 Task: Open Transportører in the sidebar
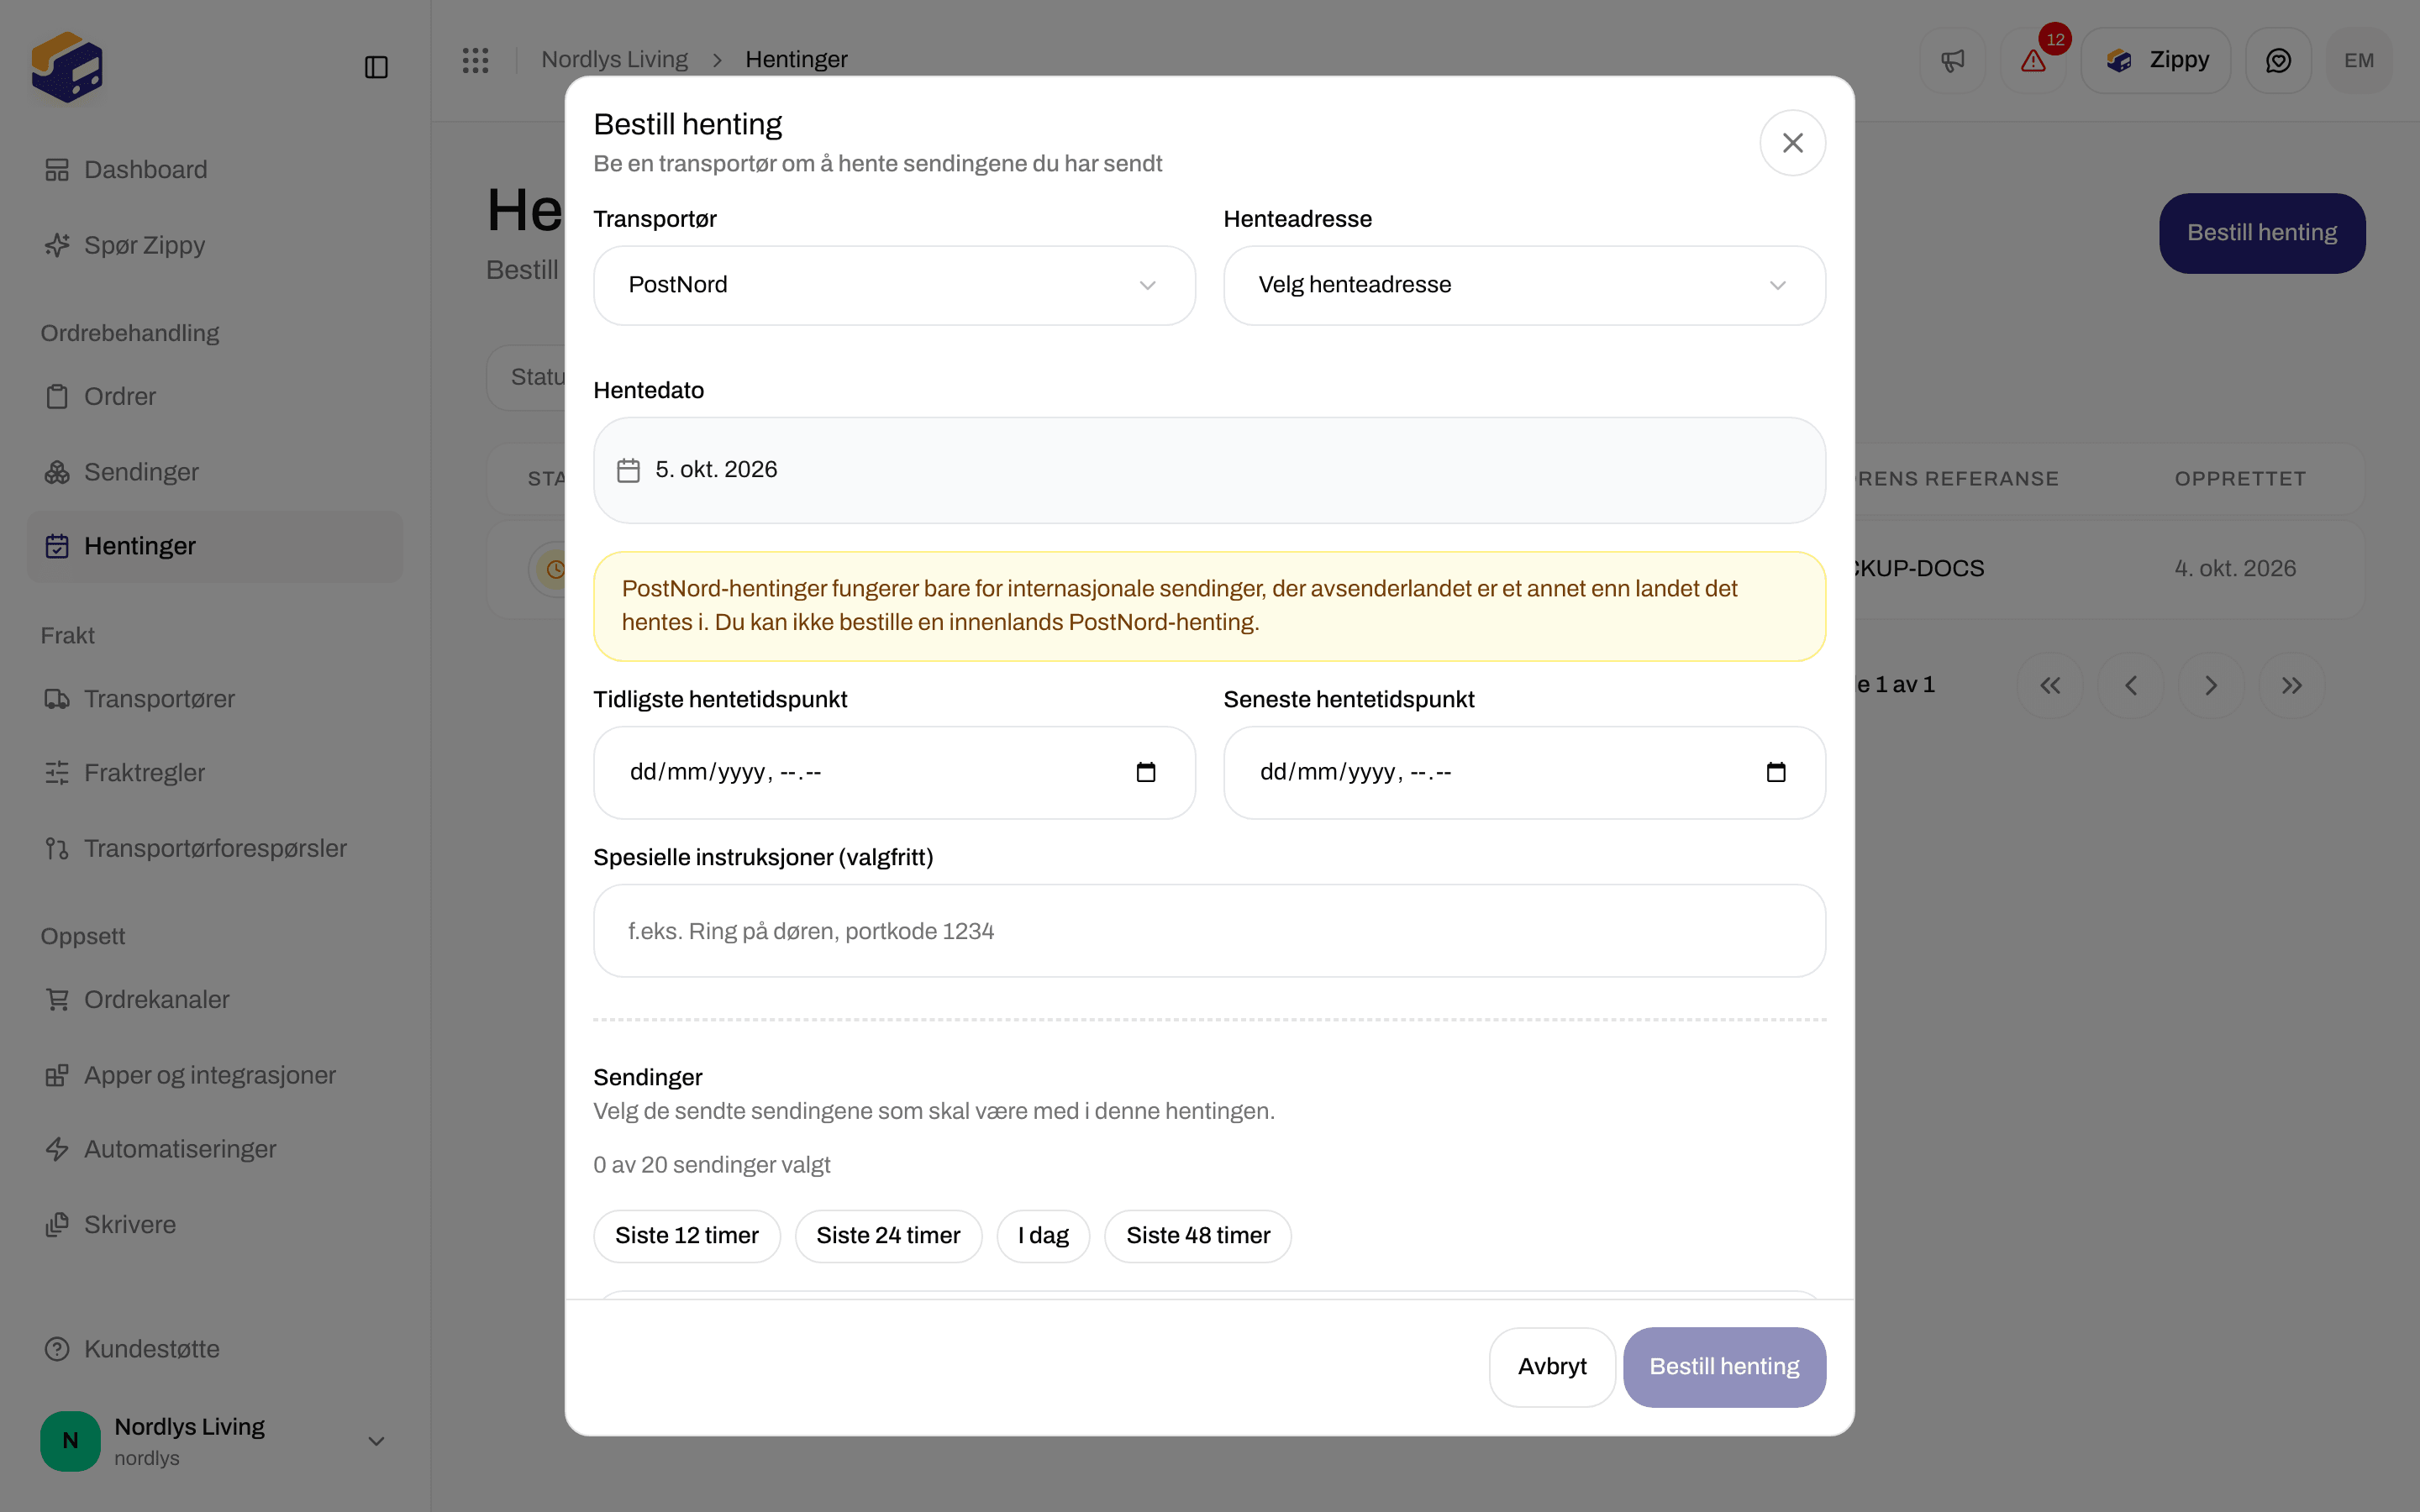(215, 699)
